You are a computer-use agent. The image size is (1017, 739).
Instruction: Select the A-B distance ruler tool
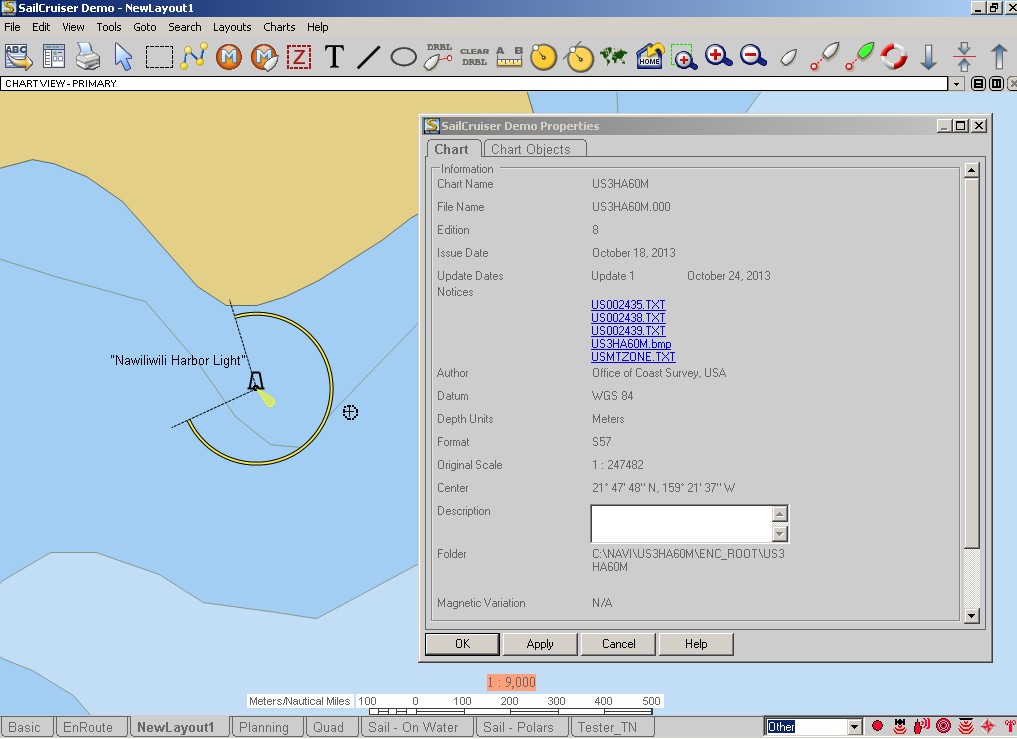click(509, 57)
